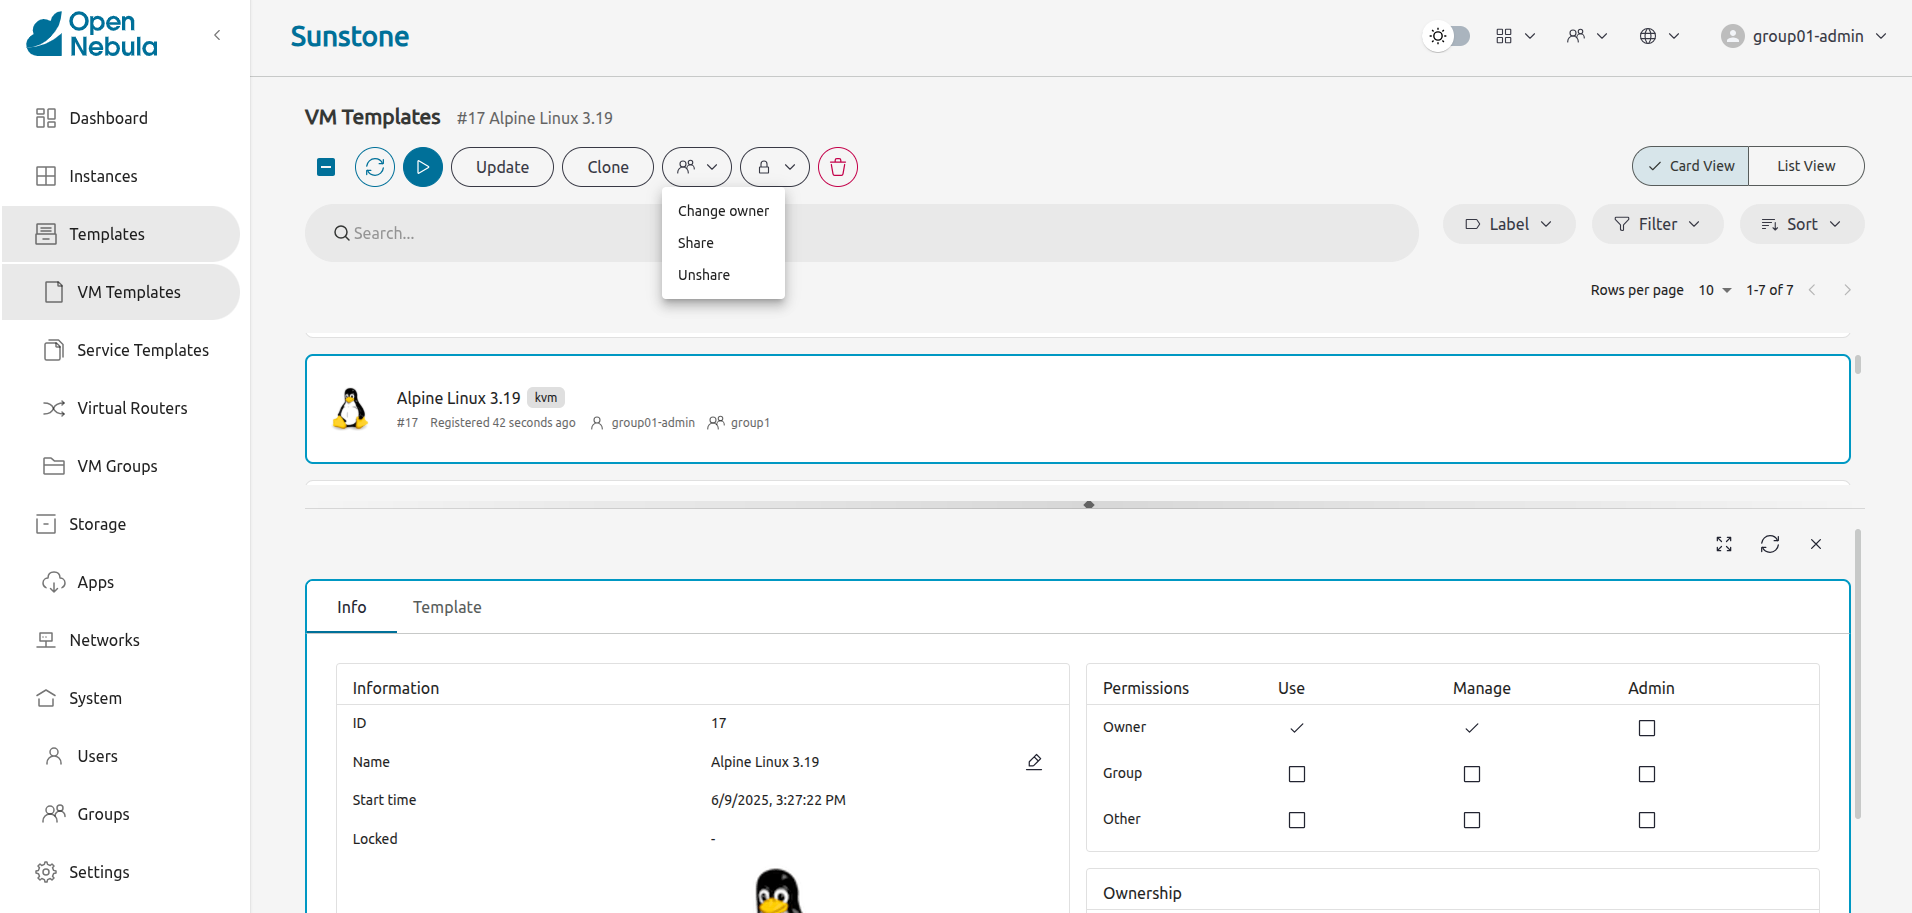Toggle the light/dark theme switch
1912x913 pixels.
[x=1447, y=36]
